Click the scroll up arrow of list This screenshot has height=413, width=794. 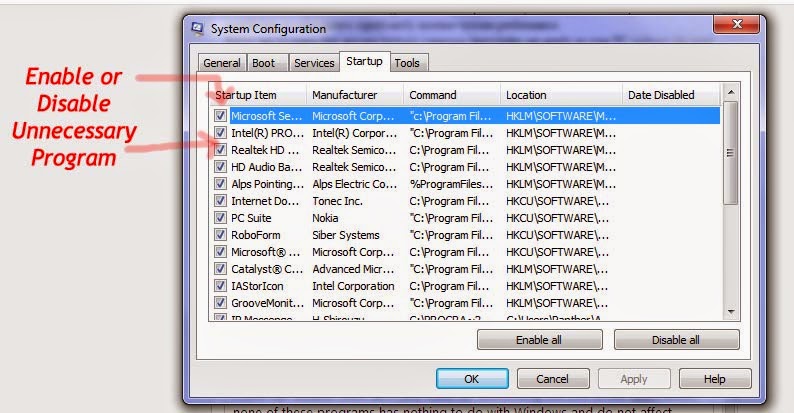(730, 92)
